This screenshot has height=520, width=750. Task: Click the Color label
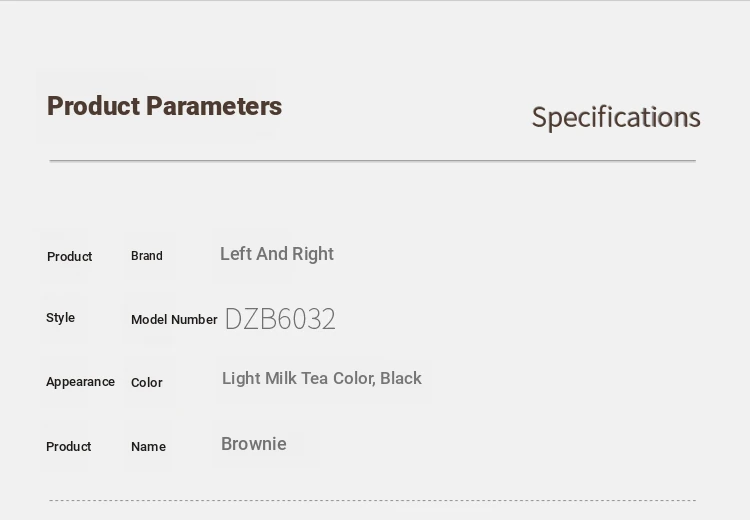click(x=147, y=383)
